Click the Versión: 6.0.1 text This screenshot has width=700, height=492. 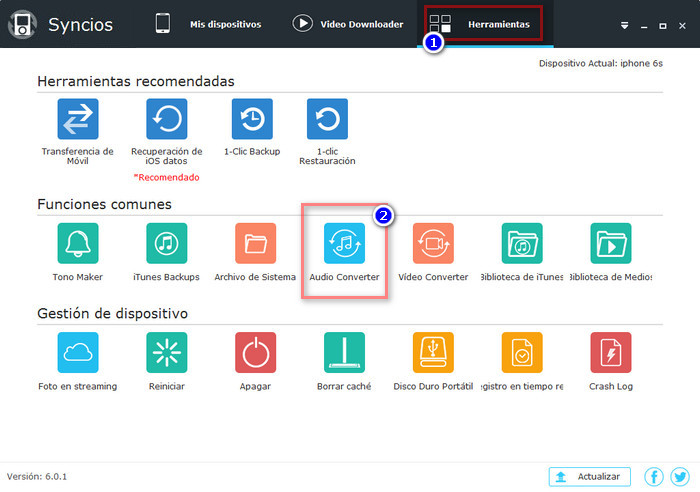pyautogui.click(x=37, y=477)
